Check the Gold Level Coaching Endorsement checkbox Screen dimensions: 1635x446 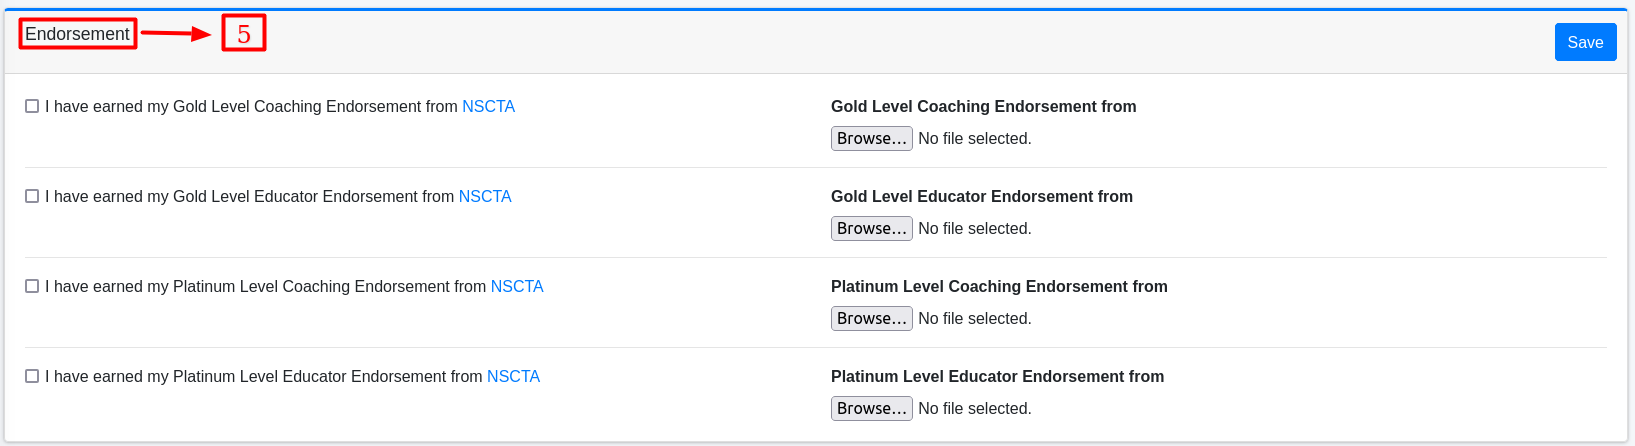32,106
